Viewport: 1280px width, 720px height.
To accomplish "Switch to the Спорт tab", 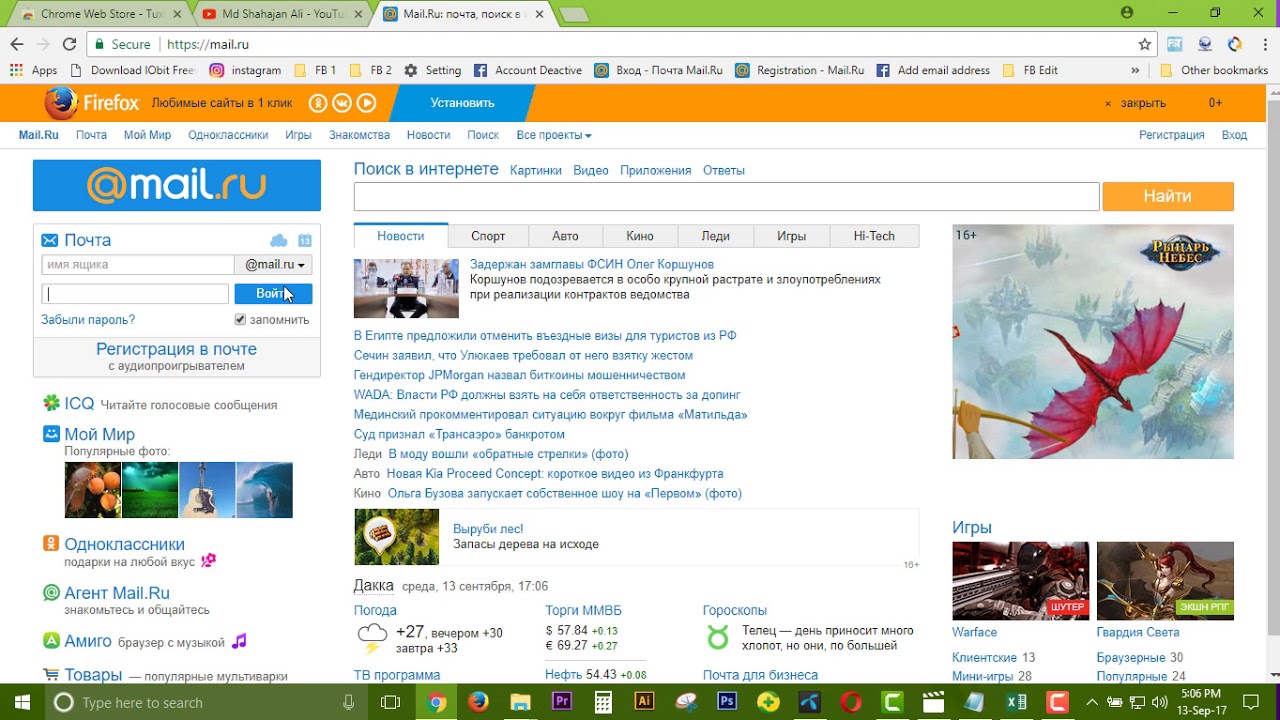I will 488,236.
